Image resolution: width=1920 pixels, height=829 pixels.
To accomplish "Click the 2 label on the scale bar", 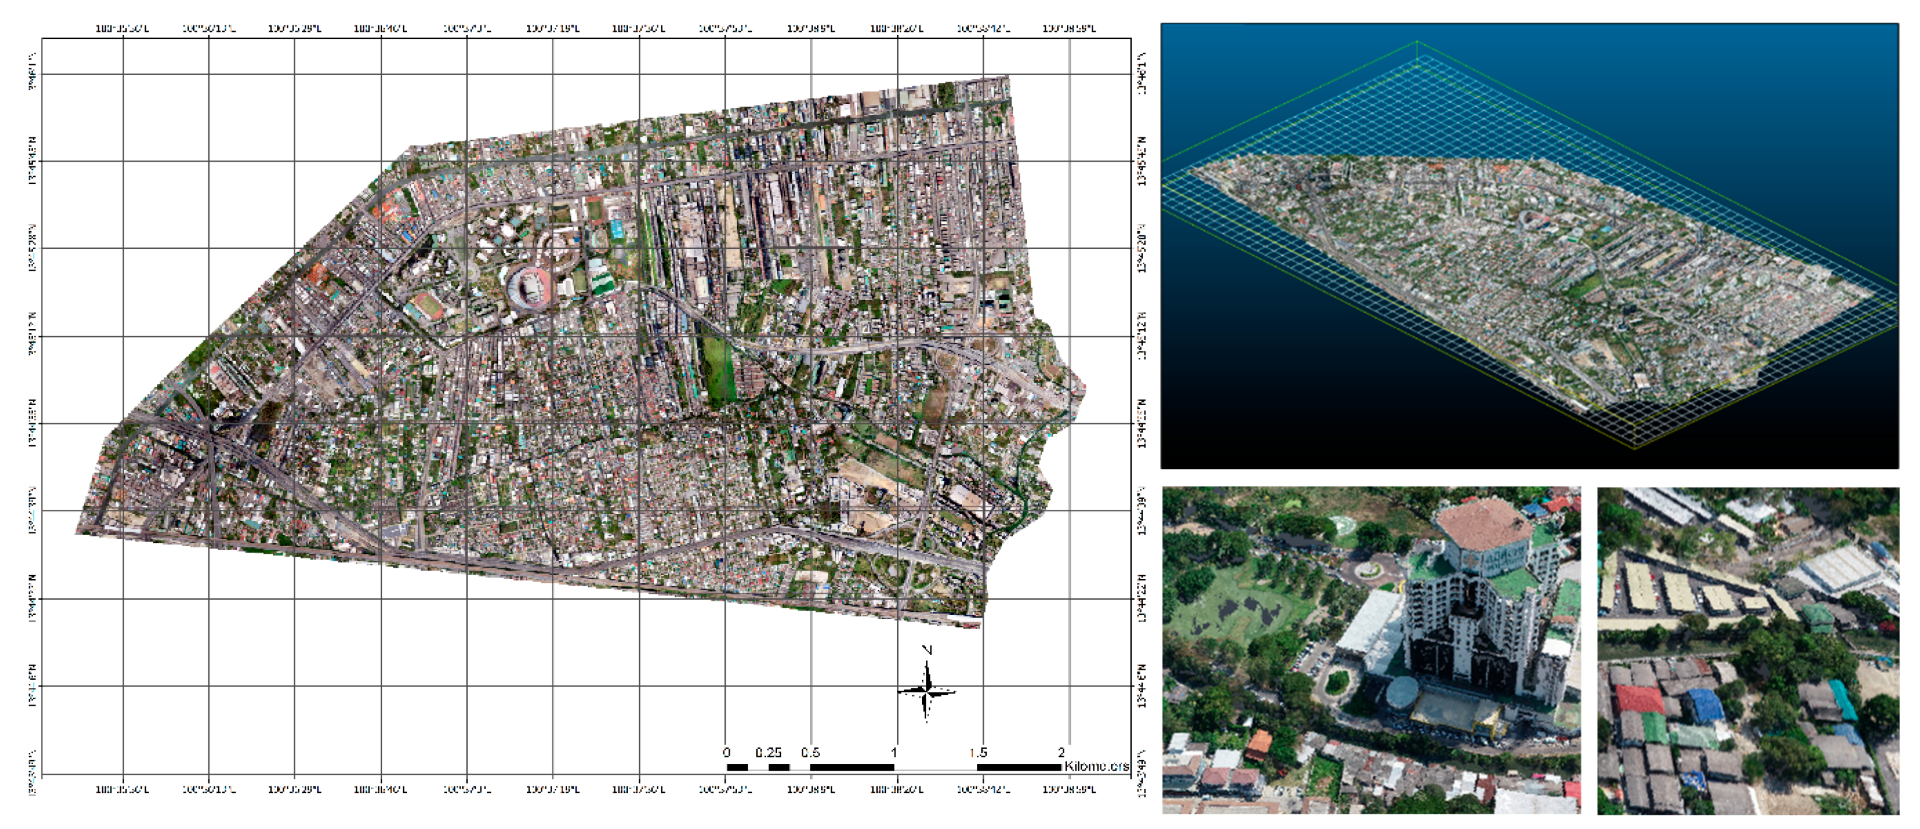I will click(1061, 752).
